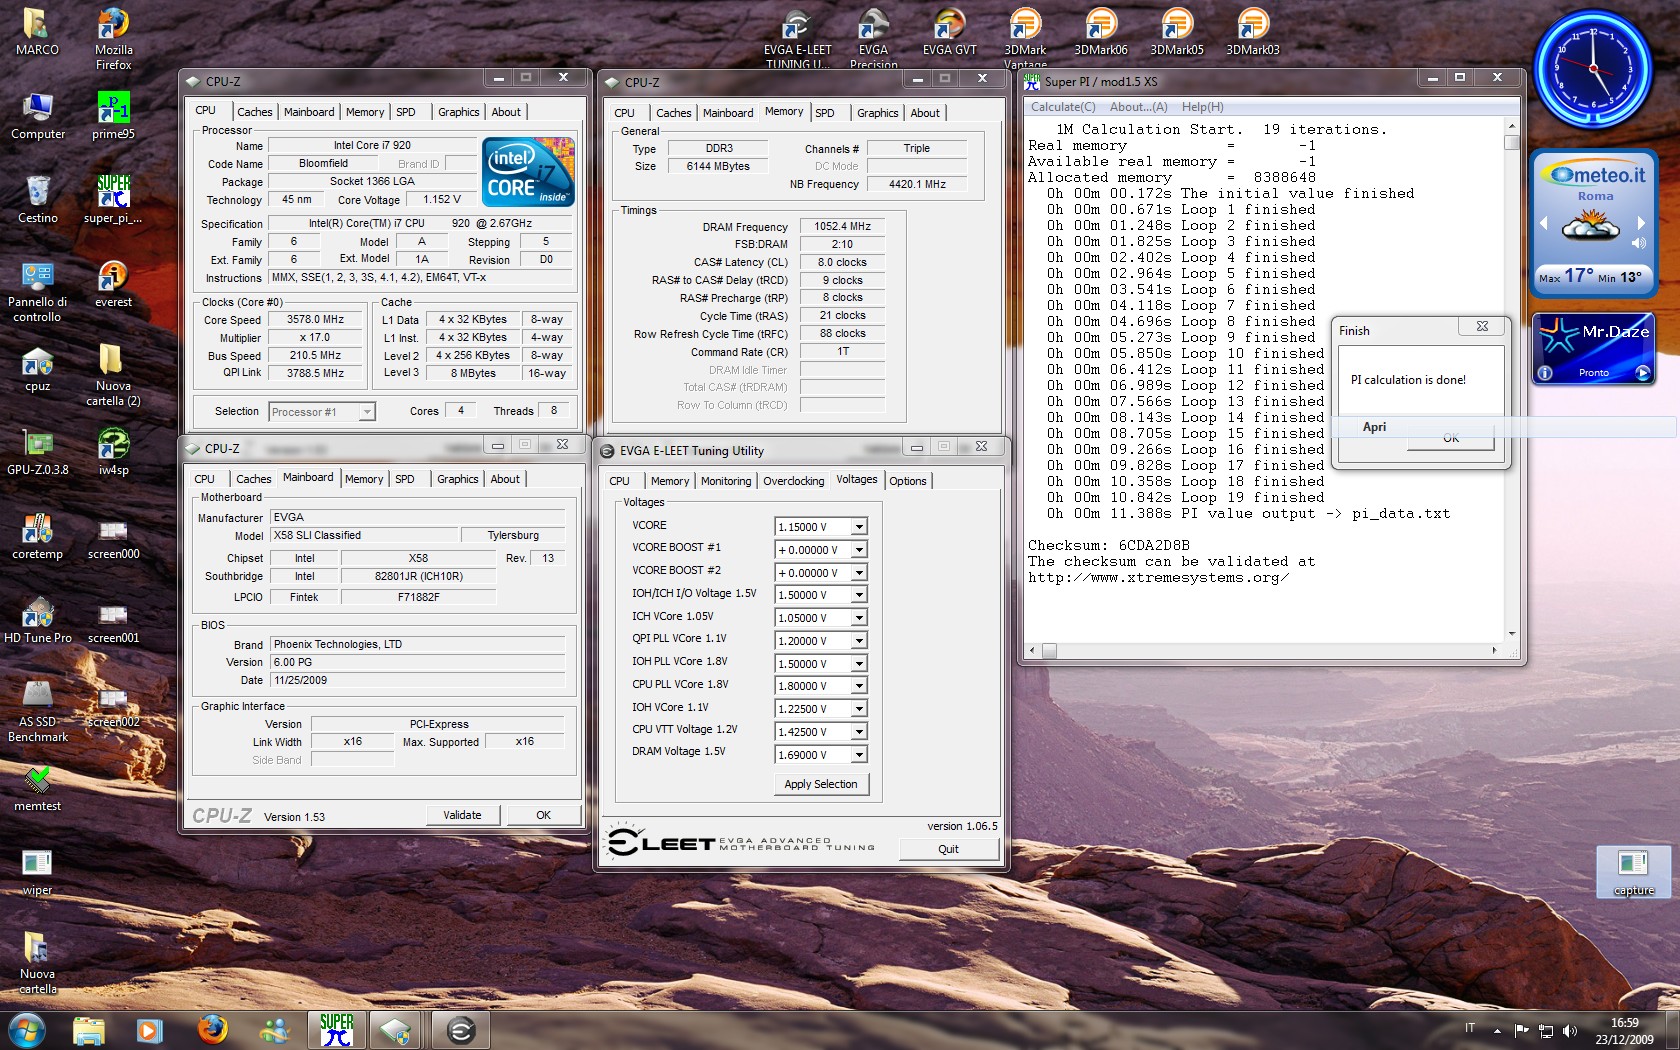The width and height of the screenshot is (1680, 1050).
Task: Launch super_pi desktop shortcut
Action: [x=113, y=200]
